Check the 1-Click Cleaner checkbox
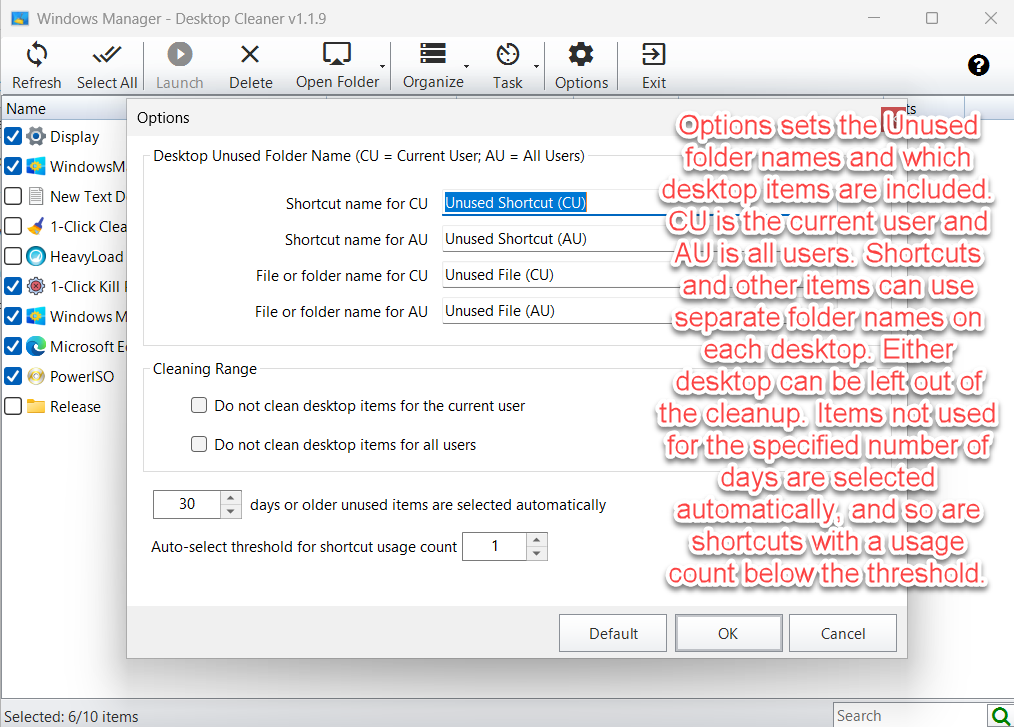Image resolution: width=1014 pixels, height=727 pixels. pyautogui.click(x=13, y=226)
